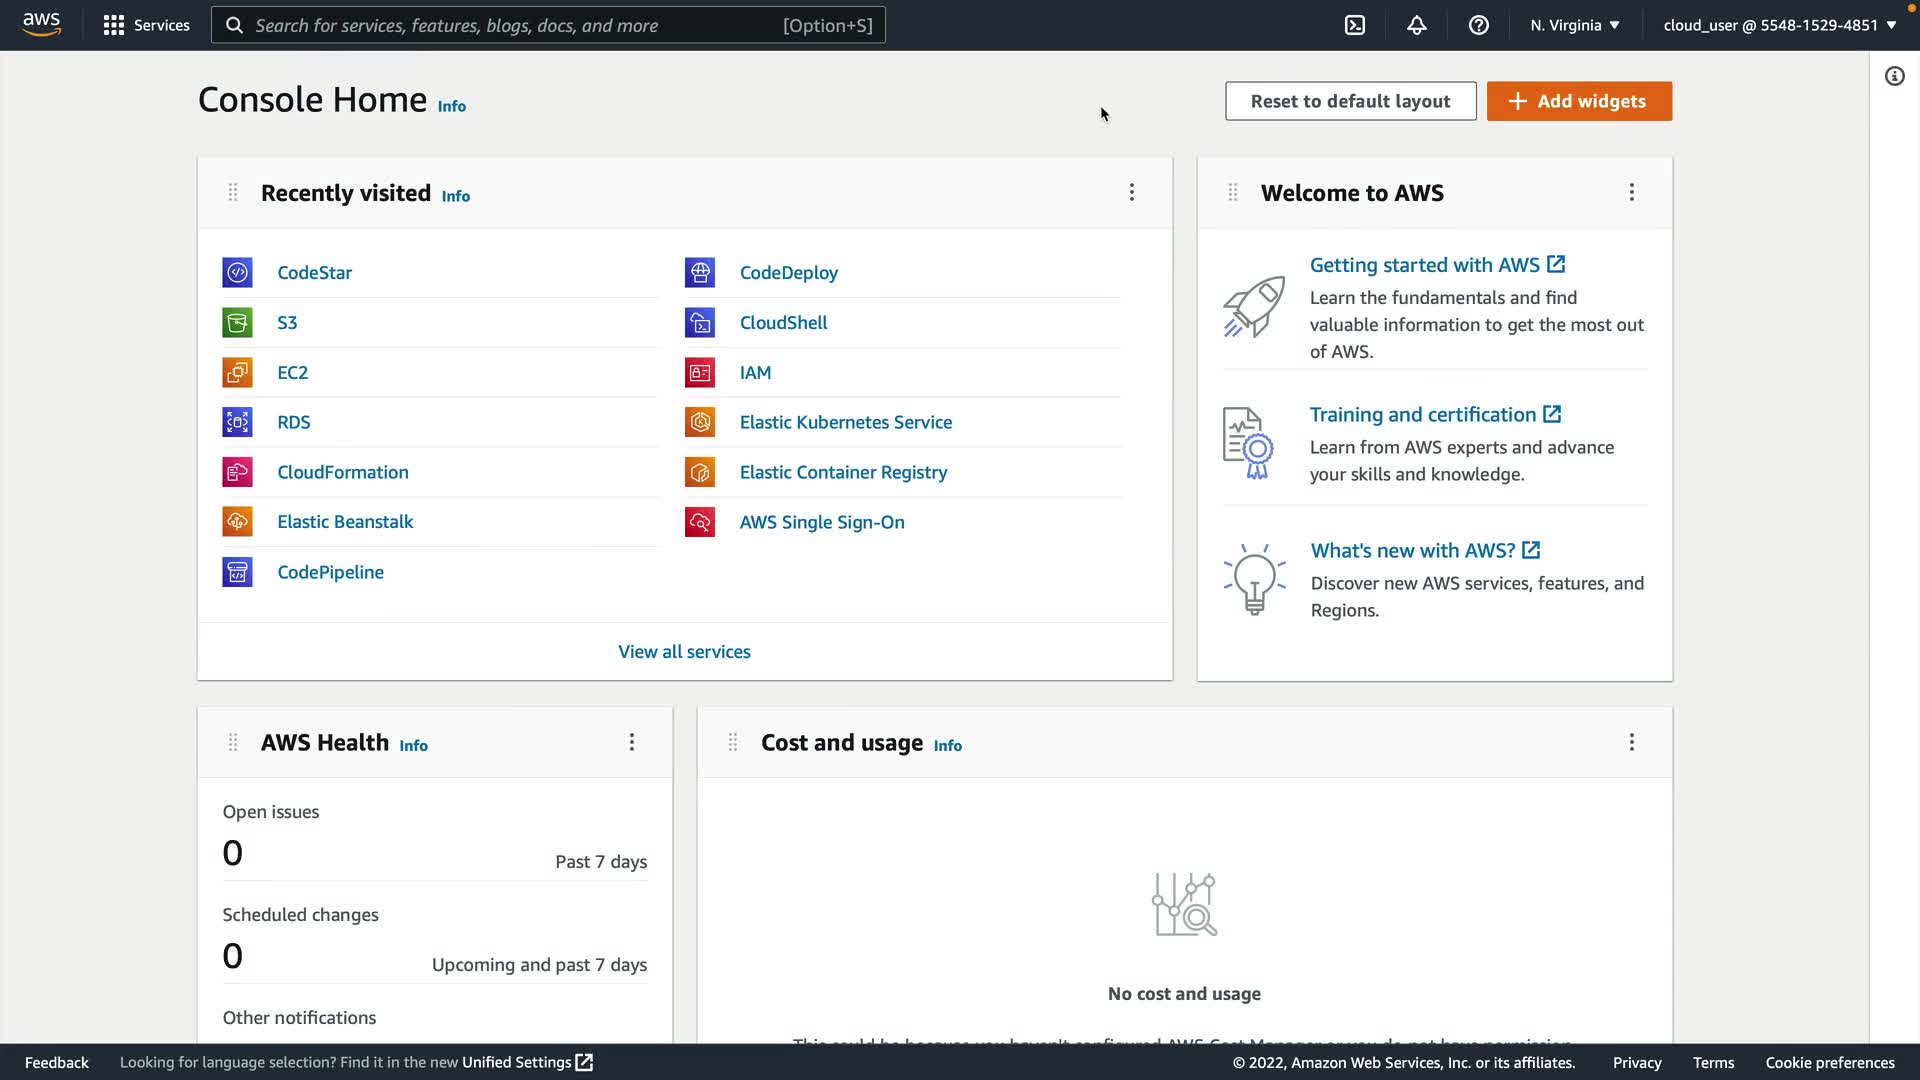The height and width of the screenshot is (1080, 1920).
Task: Open the Services menu
Action: point(146,25)
